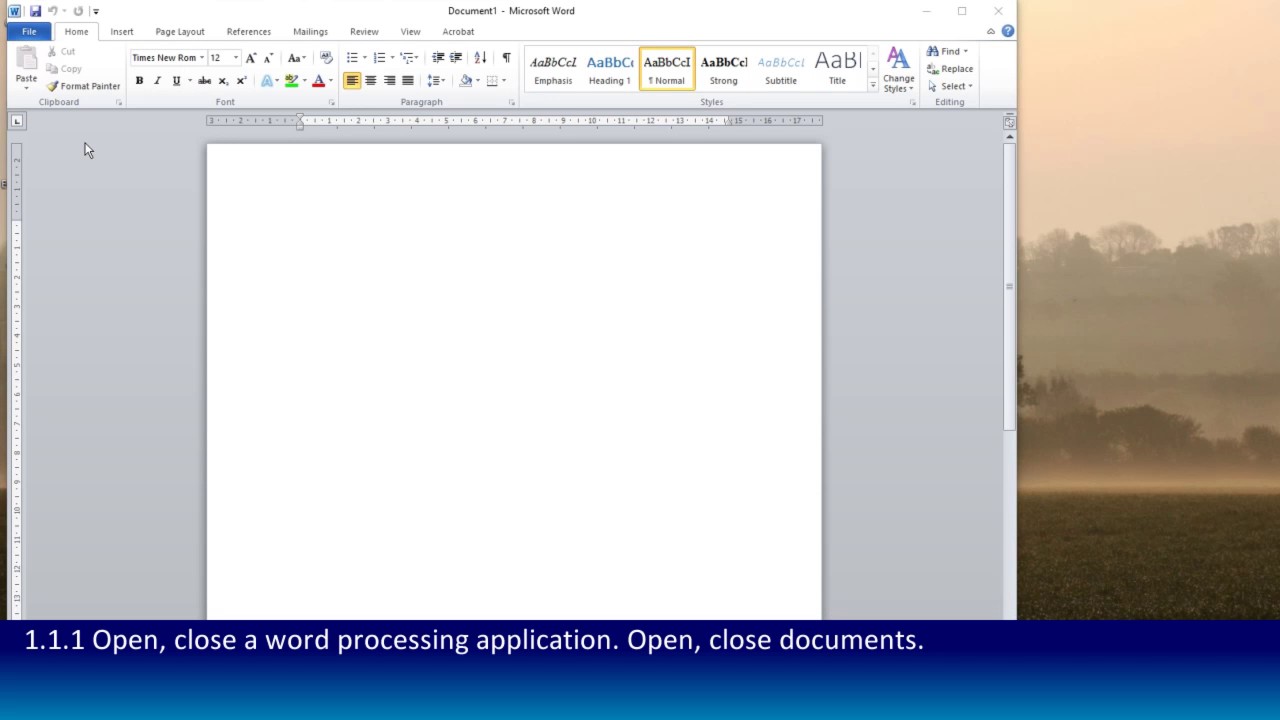Viewport: 1280px width, 720px height.
Task: Click the Clear Formatting icon
Action: [x=326, y=58]
